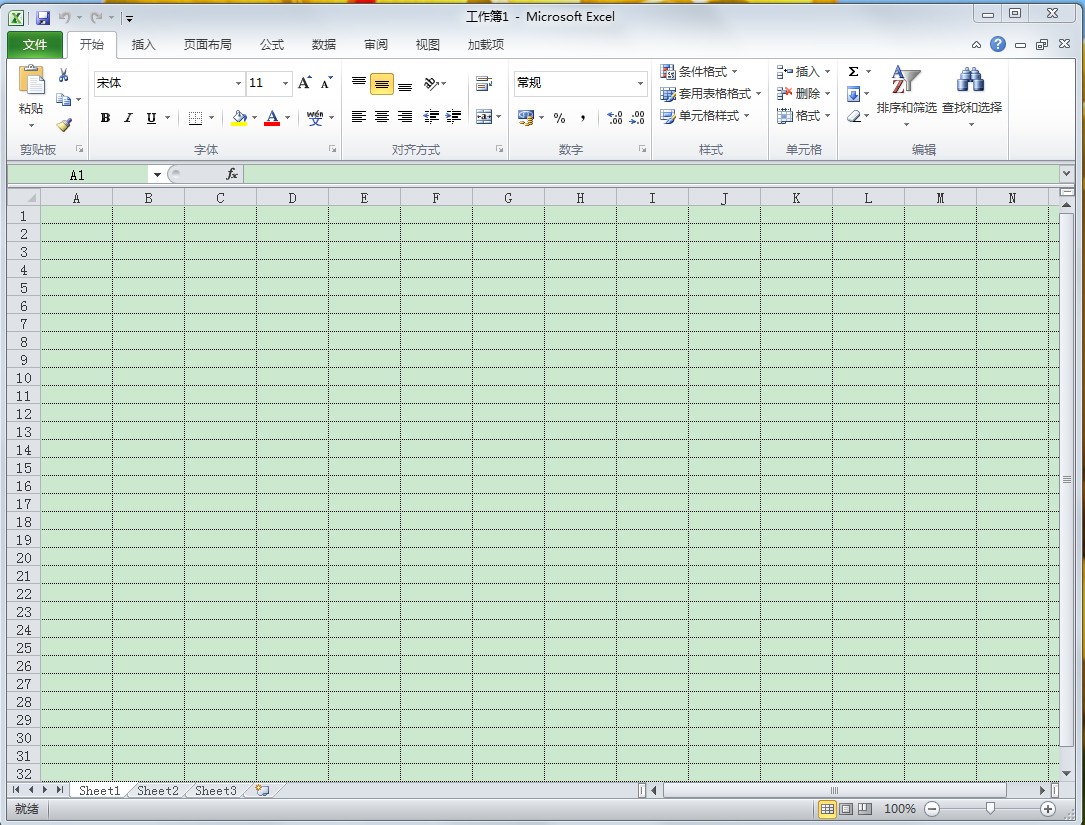Click the Fill down arrow icon

click(854, 94)
